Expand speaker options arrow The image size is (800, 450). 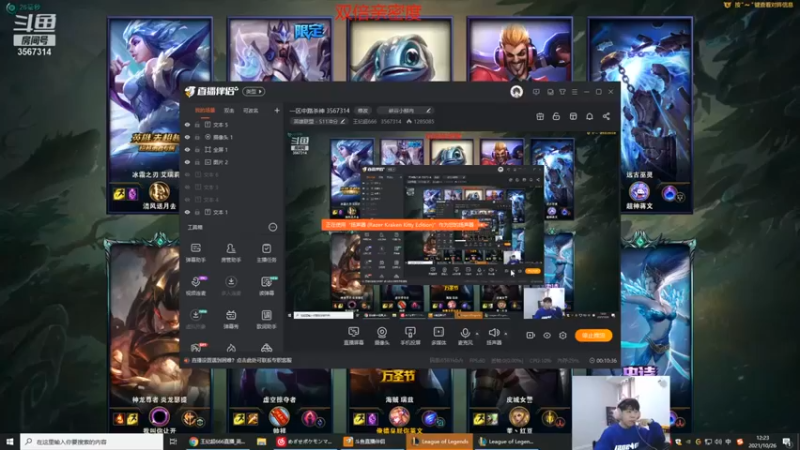(506, 334)
